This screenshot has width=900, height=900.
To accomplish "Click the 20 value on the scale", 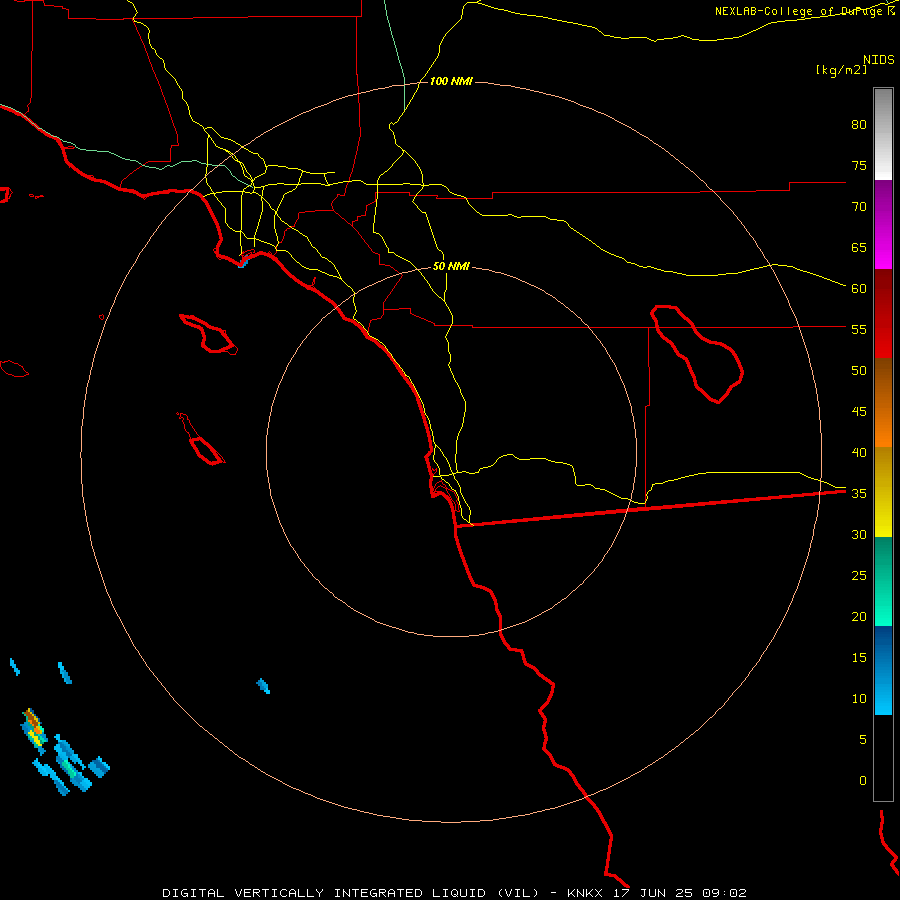I will pos(859,616).
